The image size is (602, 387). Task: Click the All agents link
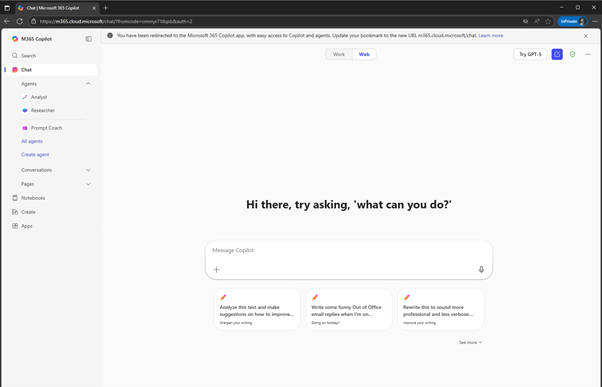coord(32,141)
